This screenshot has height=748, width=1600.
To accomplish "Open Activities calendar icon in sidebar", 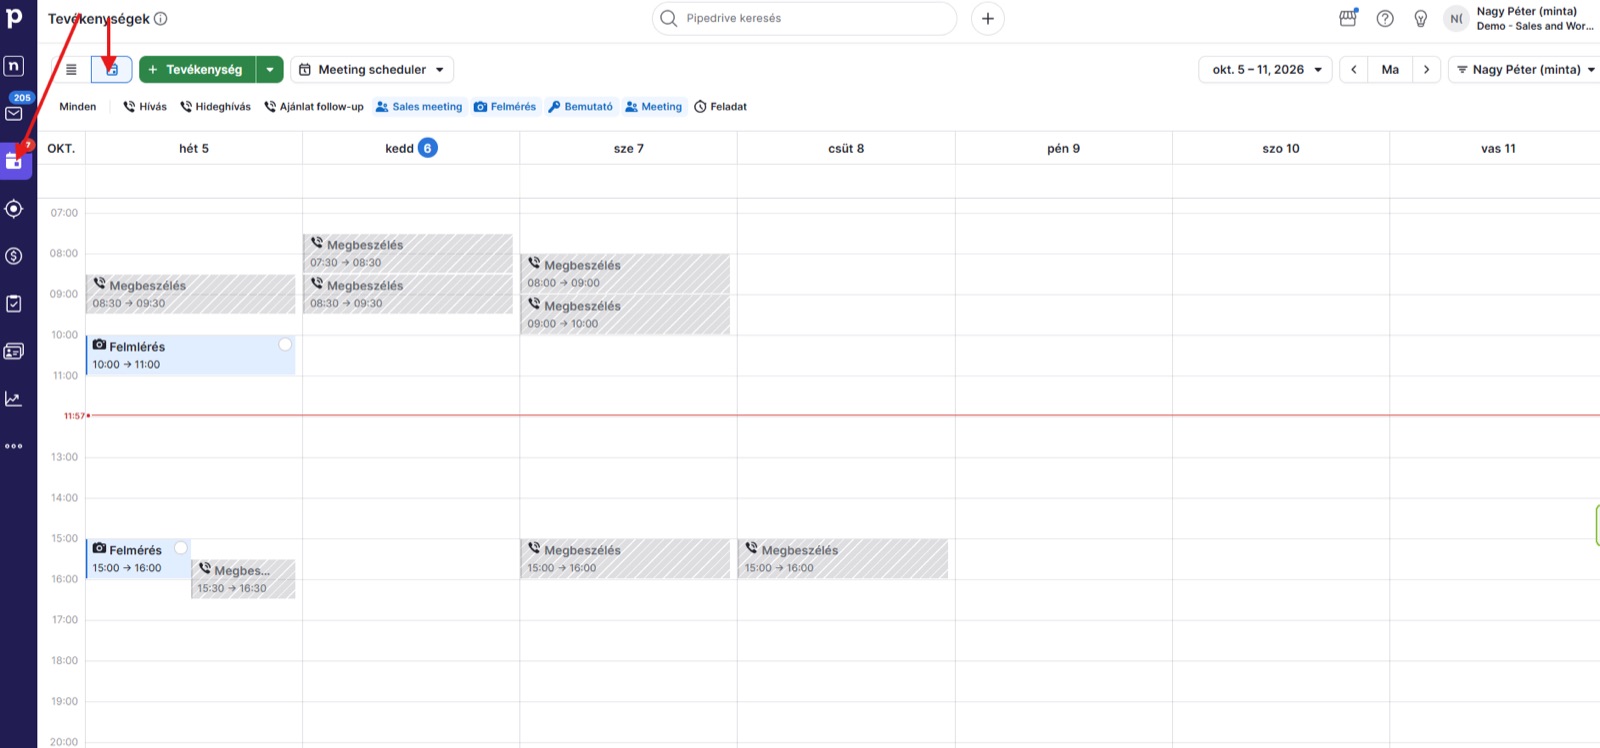I will 14,161.
